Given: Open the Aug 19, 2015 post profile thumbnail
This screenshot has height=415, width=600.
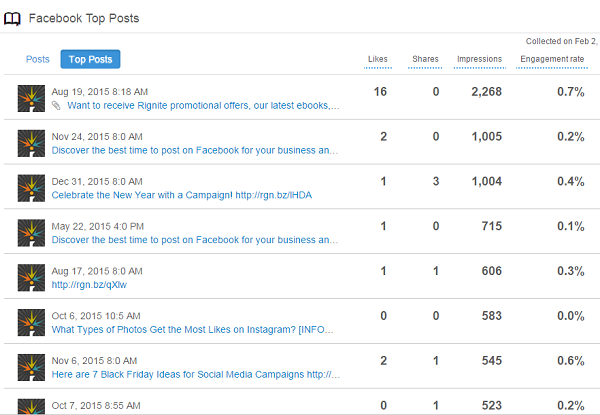Looking at the screenshot, I should click(x=31, y=98).
